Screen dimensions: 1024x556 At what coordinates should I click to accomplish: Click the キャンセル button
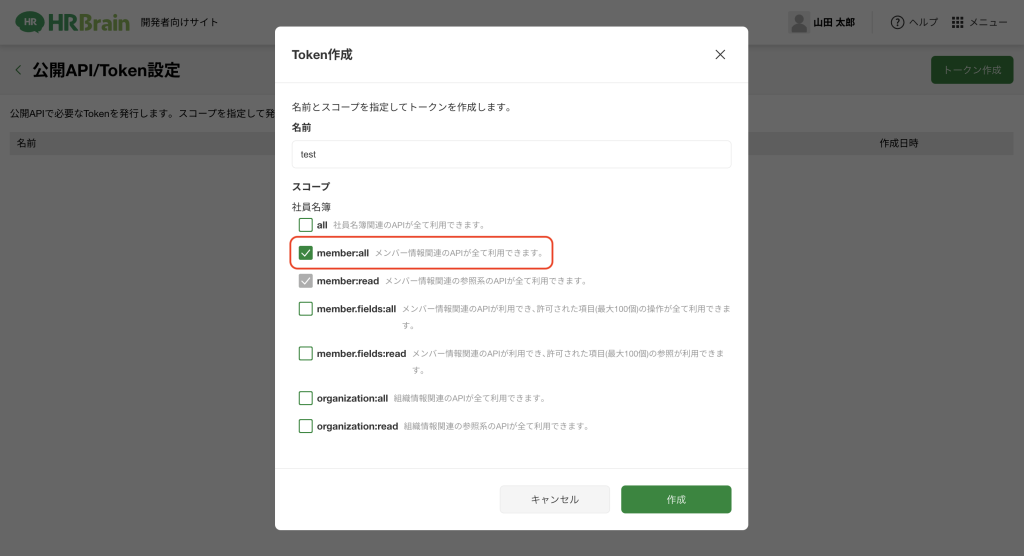point(555,499)
